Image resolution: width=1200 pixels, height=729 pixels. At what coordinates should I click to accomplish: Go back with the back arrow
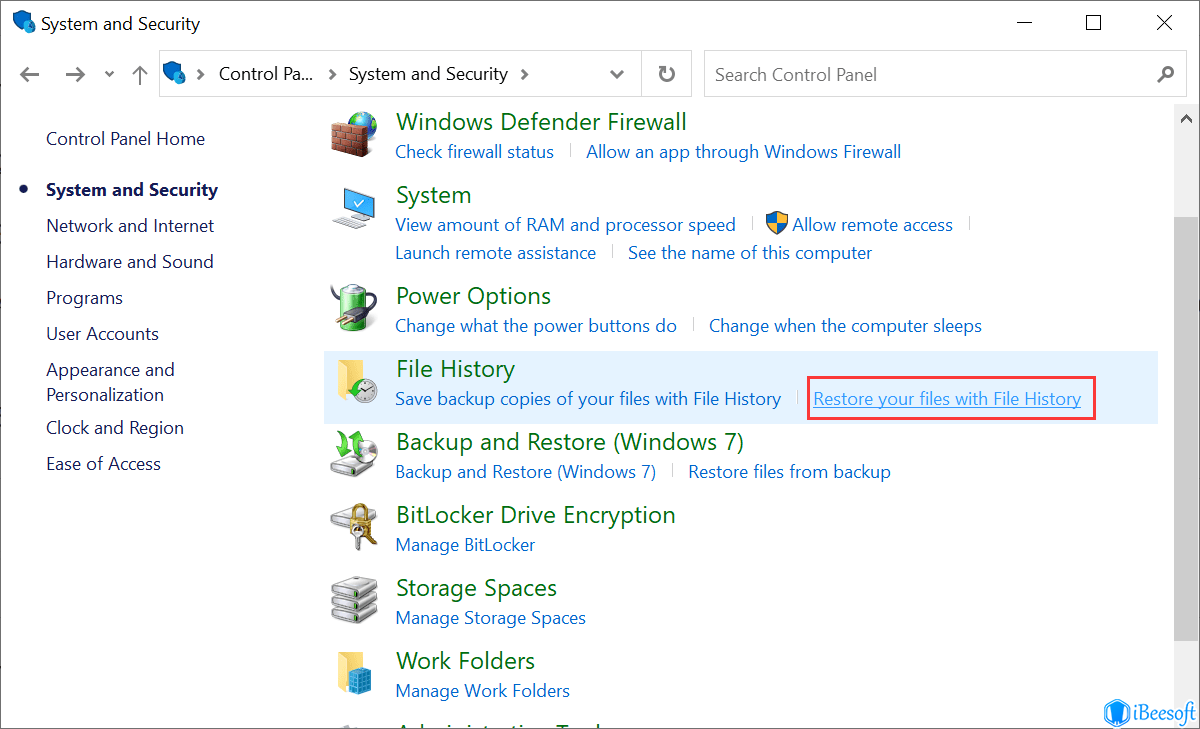tap(29, 74)
